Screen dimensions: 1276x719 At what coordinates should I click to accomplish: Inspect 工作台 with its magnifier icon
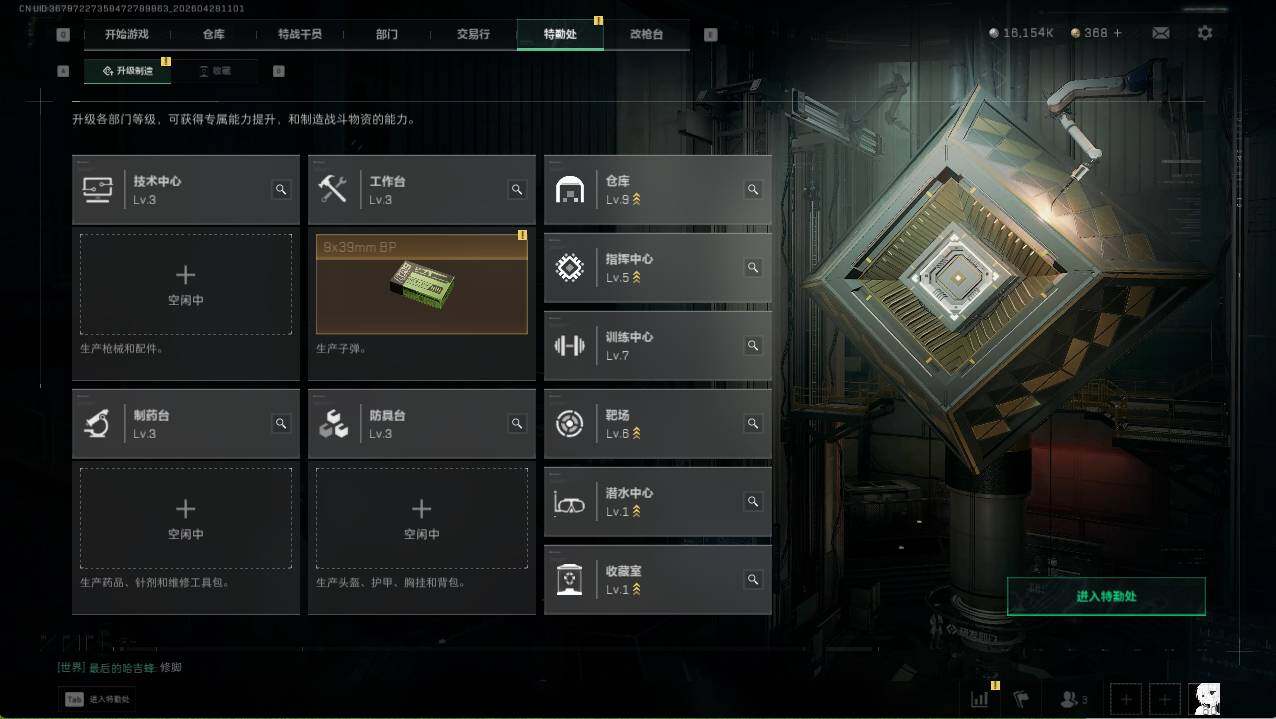click(517, 189)
